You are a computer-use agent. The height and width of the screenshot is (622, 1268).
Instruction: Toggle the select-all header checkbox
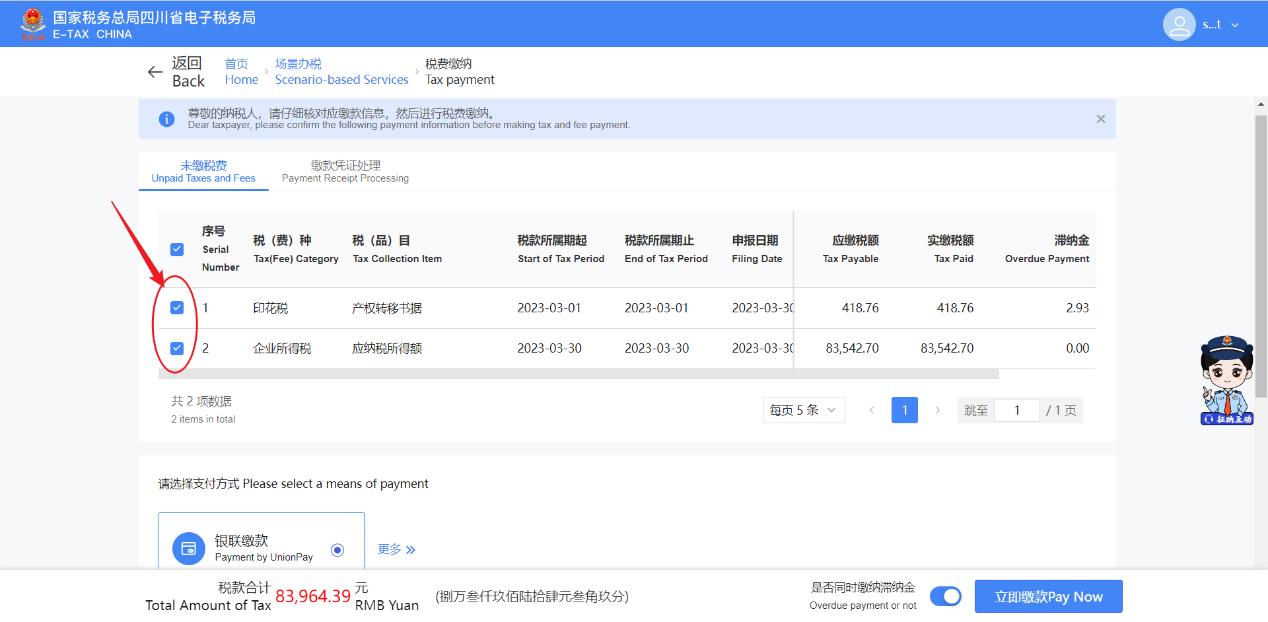tap(177, 249)
